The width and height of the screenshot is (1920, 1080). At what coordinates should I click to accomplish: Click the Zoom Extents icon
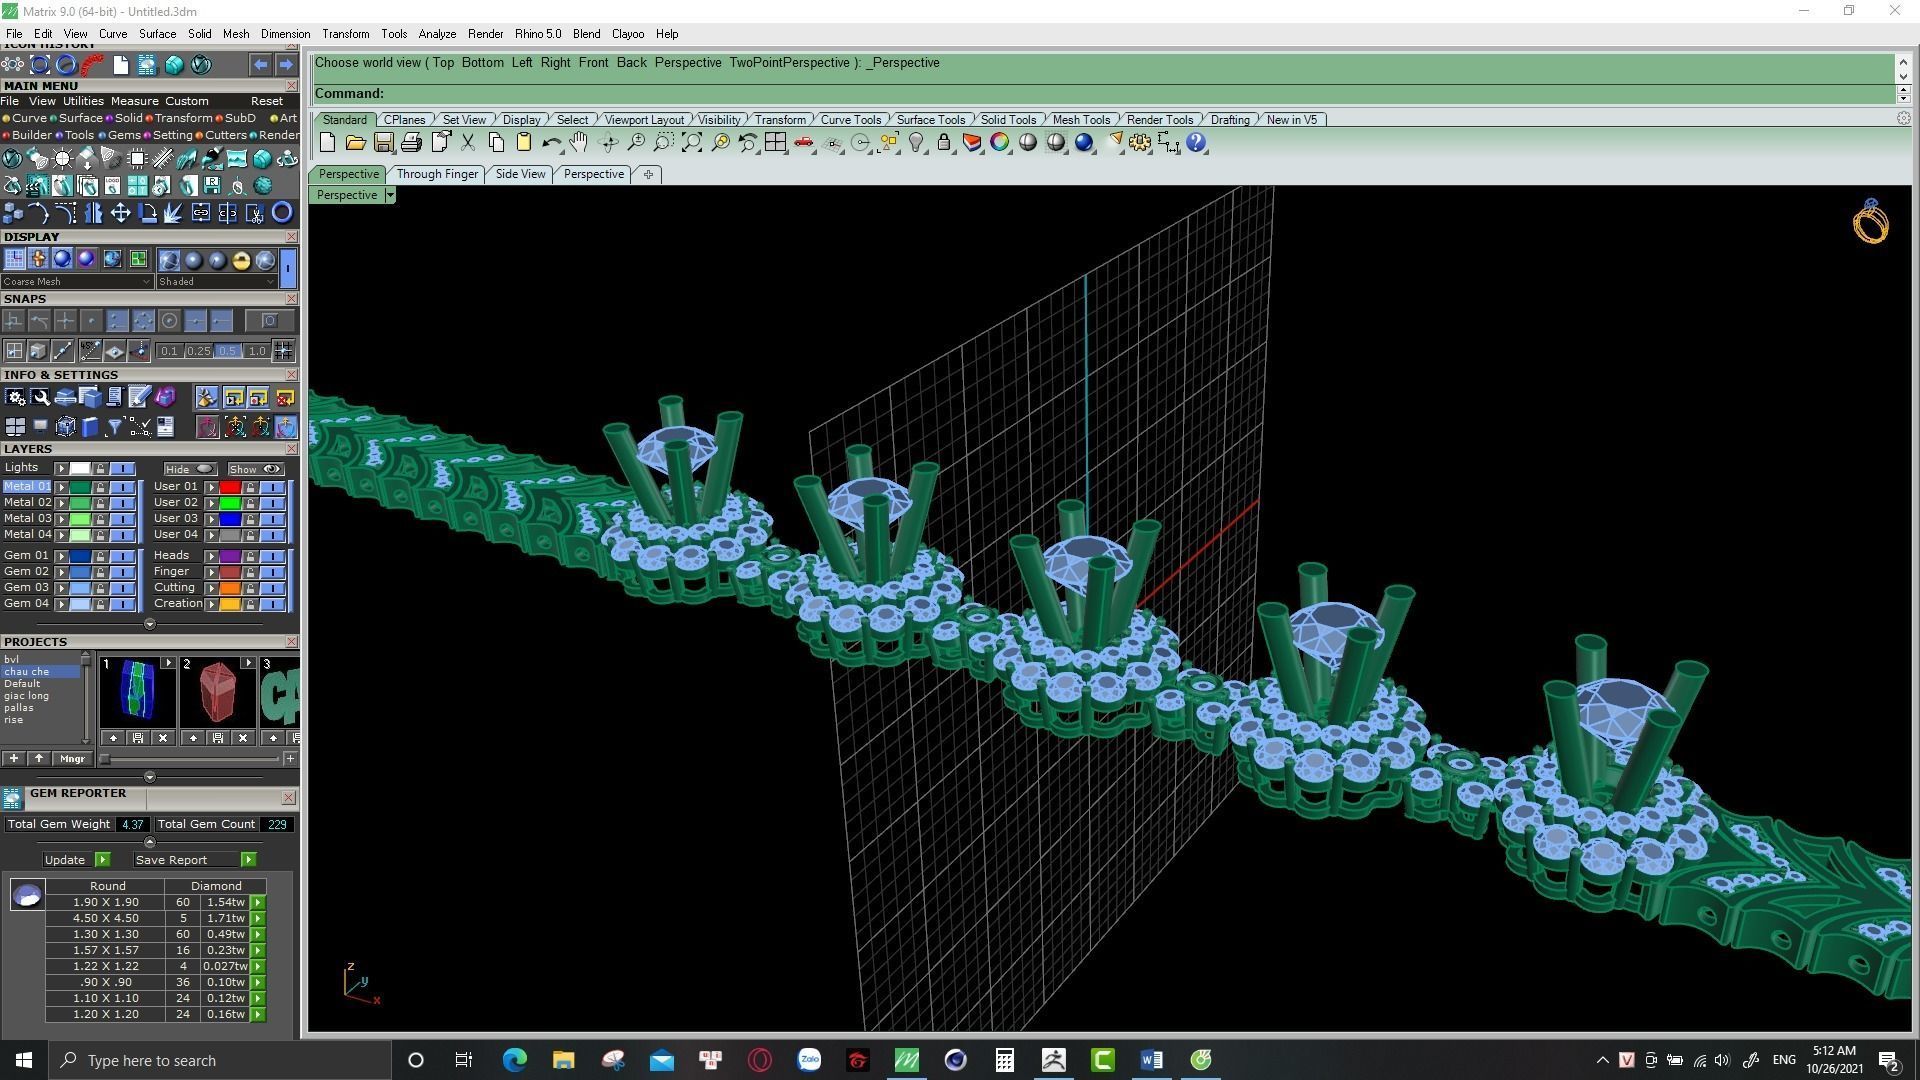click(x=692, y=143)
